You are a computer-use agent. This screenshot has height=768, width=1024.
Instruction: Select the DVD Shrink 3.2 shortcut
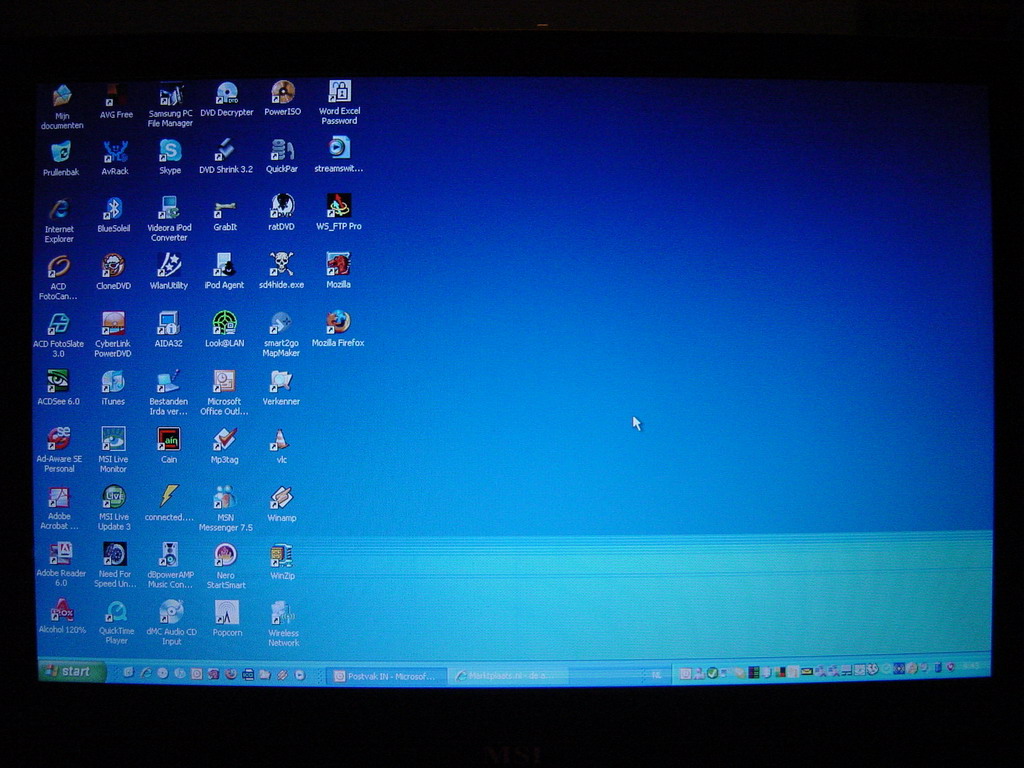click(x=226, y=156)
